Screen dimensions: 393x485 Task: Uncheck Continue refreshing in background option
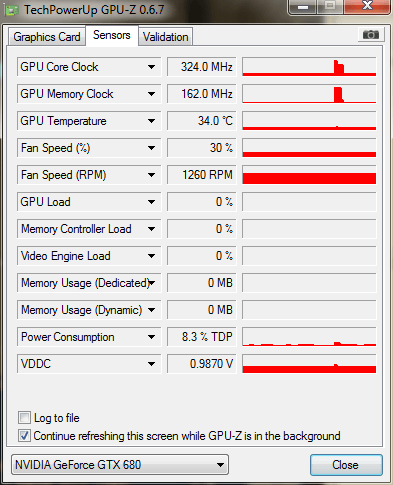pyautogui.click(x=24, y=436)
